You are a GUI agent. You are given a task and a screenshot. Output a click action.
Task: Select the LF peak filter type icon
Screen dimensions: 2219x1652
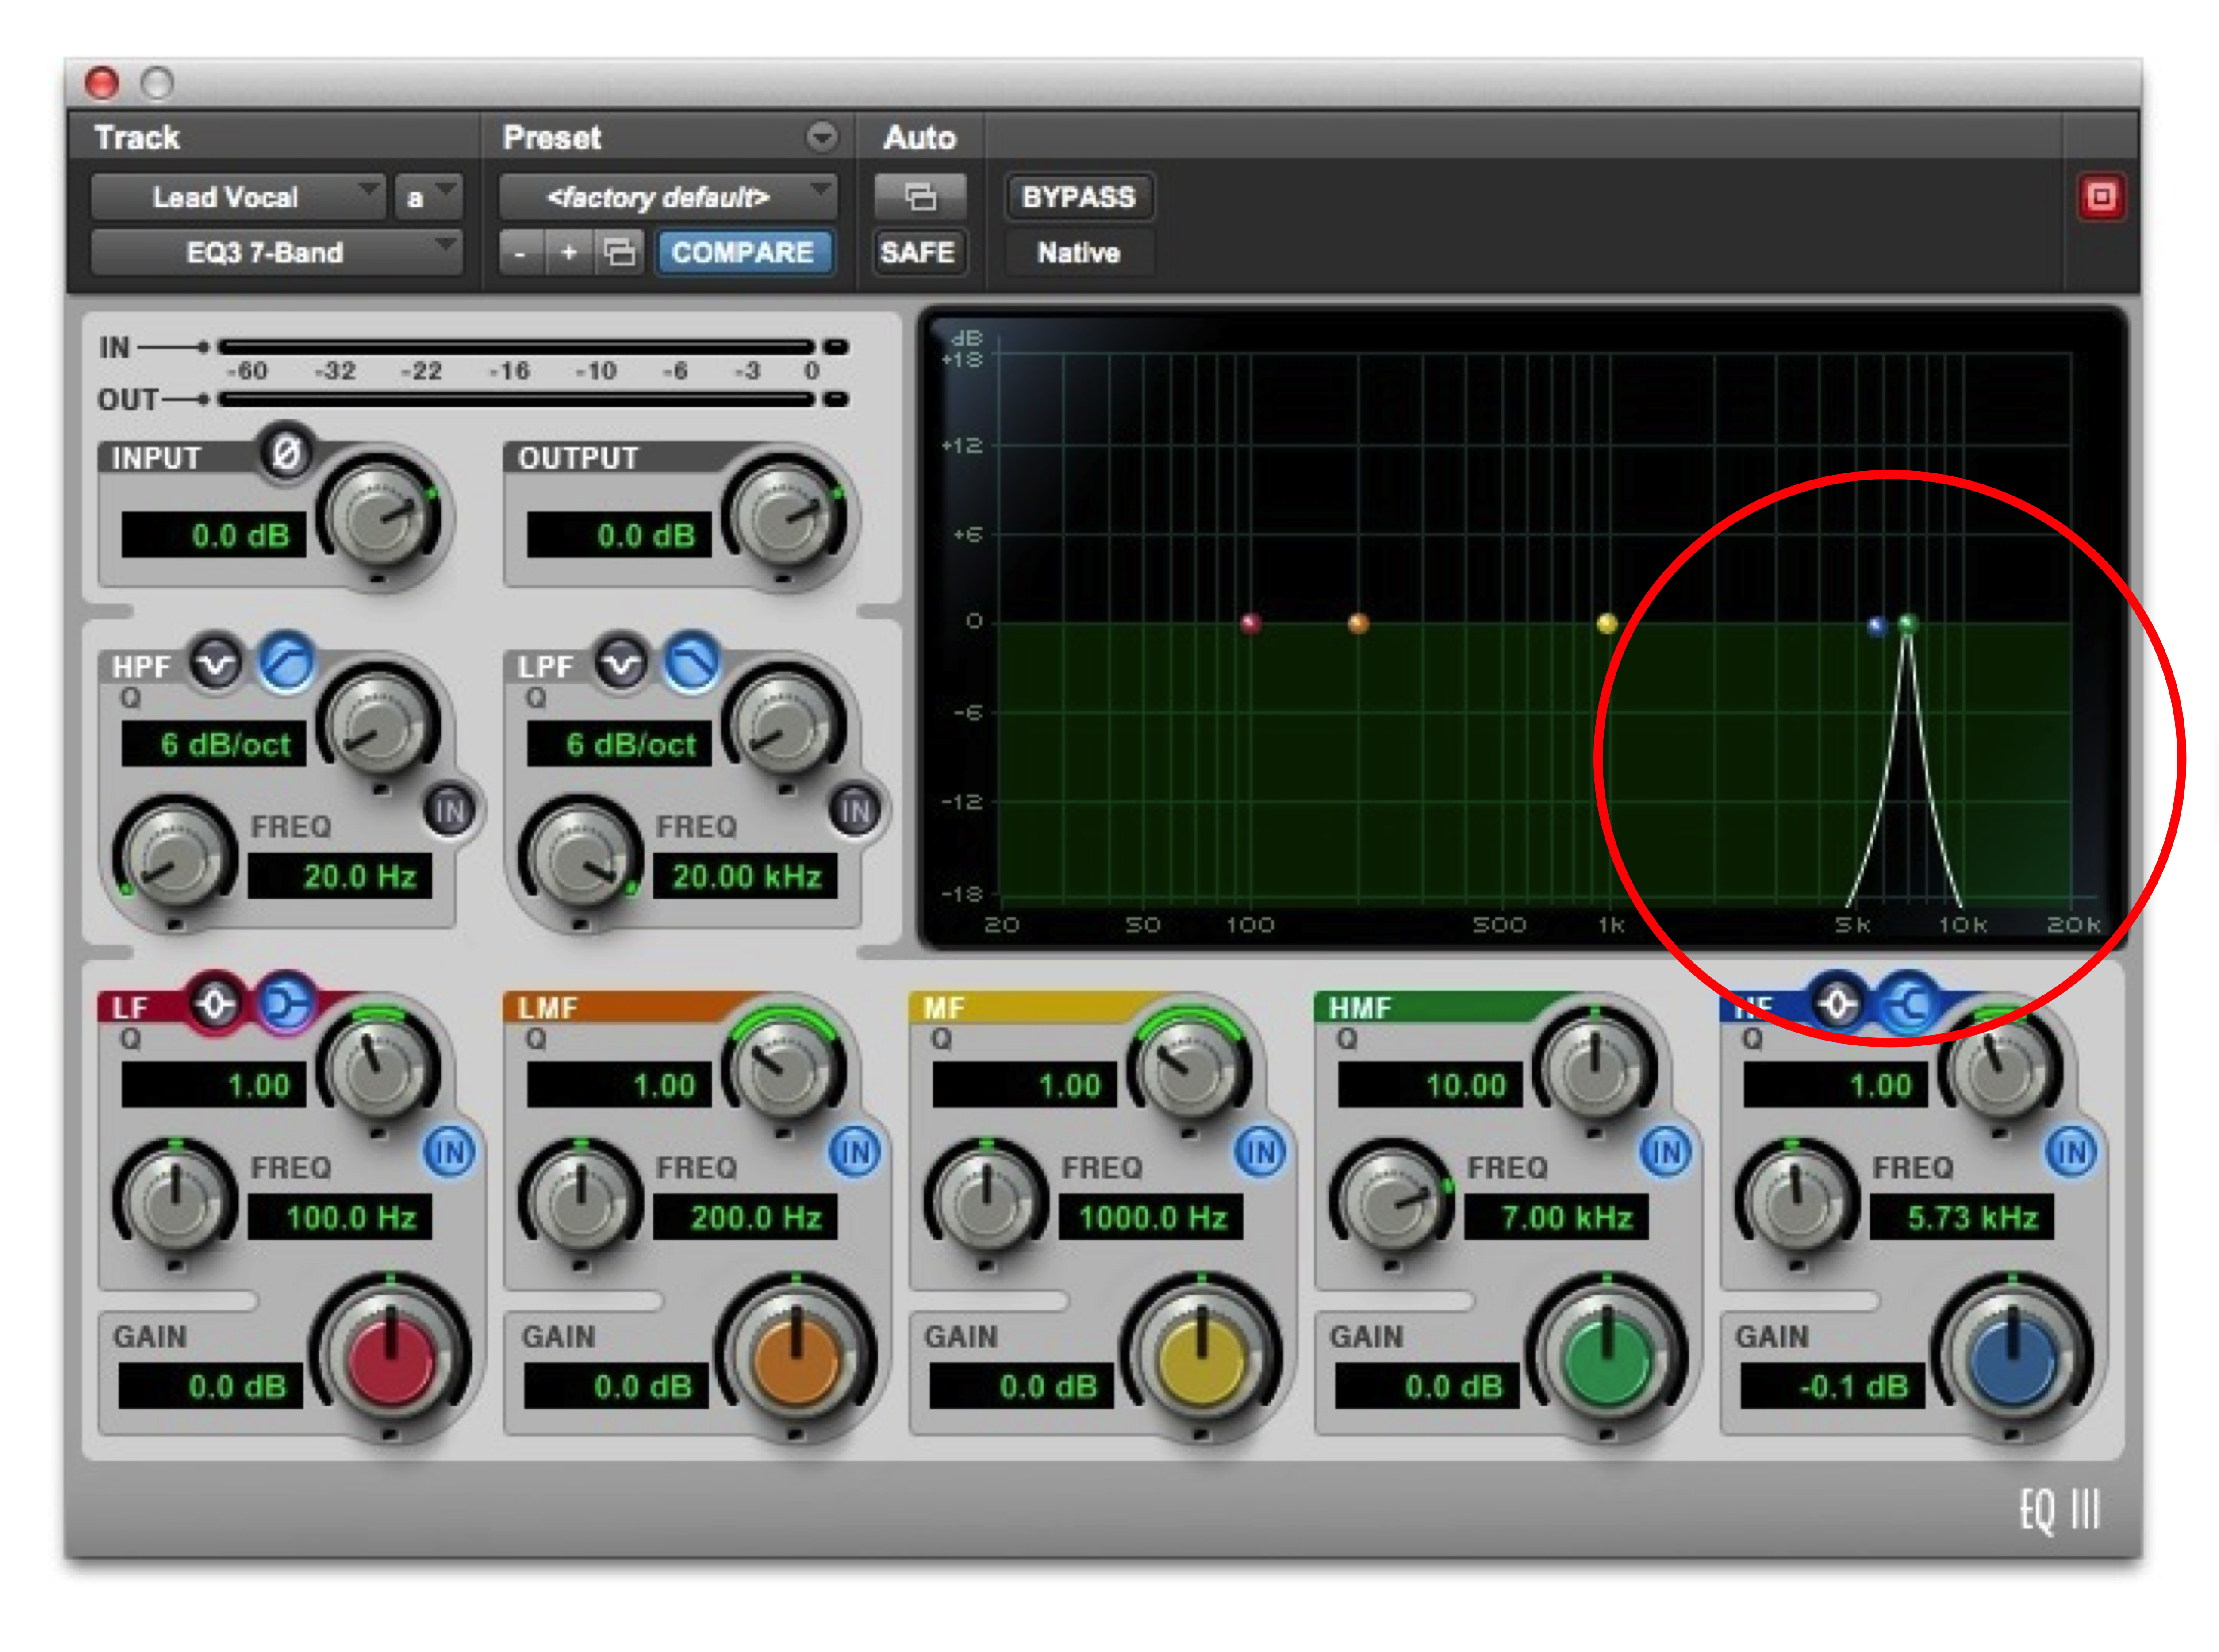click(x=216, y=1003)
